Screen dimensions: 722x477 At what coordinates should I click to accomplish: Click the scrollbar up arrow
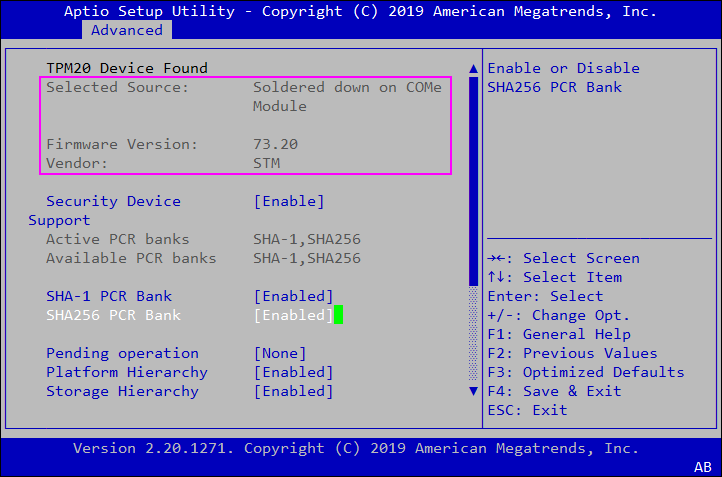pyautogui.click(x=474, y=69)
